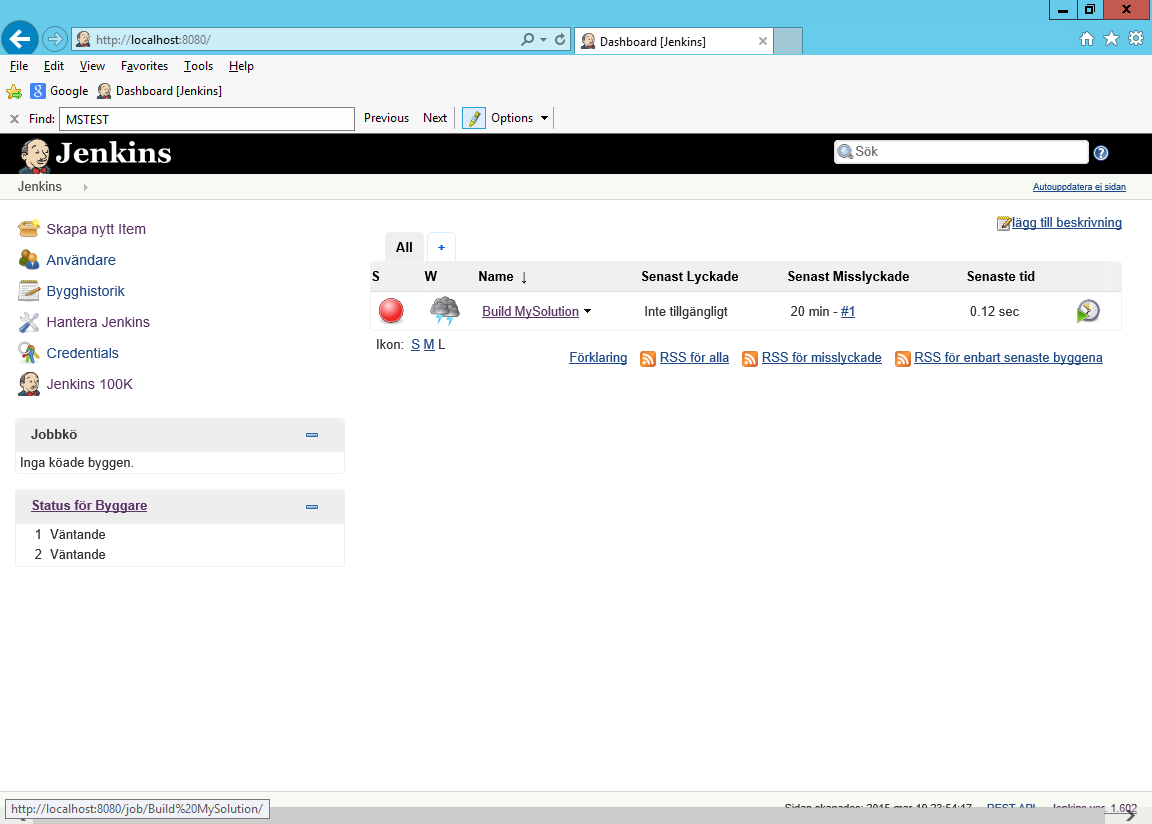Screen dimensions: 1152x824
Task: Click the red failed status ball
Action: point(391,311)
